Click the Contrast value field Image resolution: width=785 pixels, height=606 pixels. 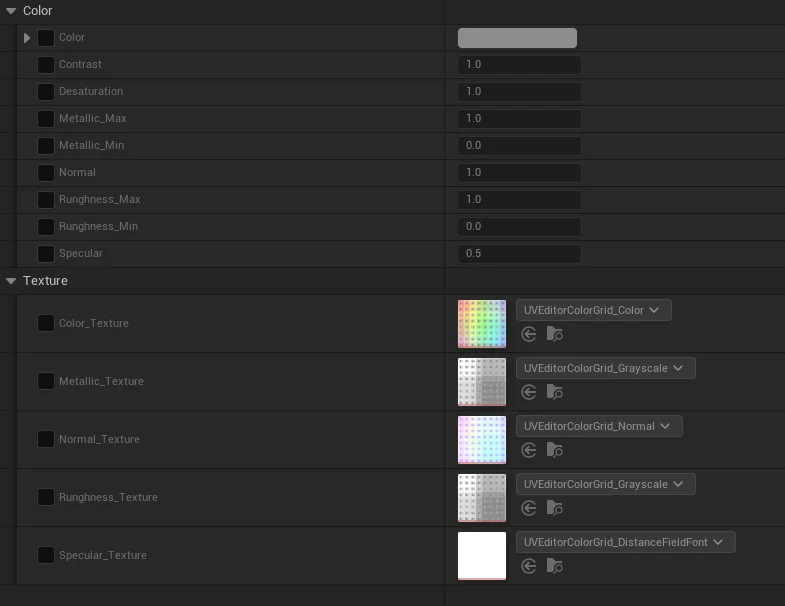[x=520, y=65]
